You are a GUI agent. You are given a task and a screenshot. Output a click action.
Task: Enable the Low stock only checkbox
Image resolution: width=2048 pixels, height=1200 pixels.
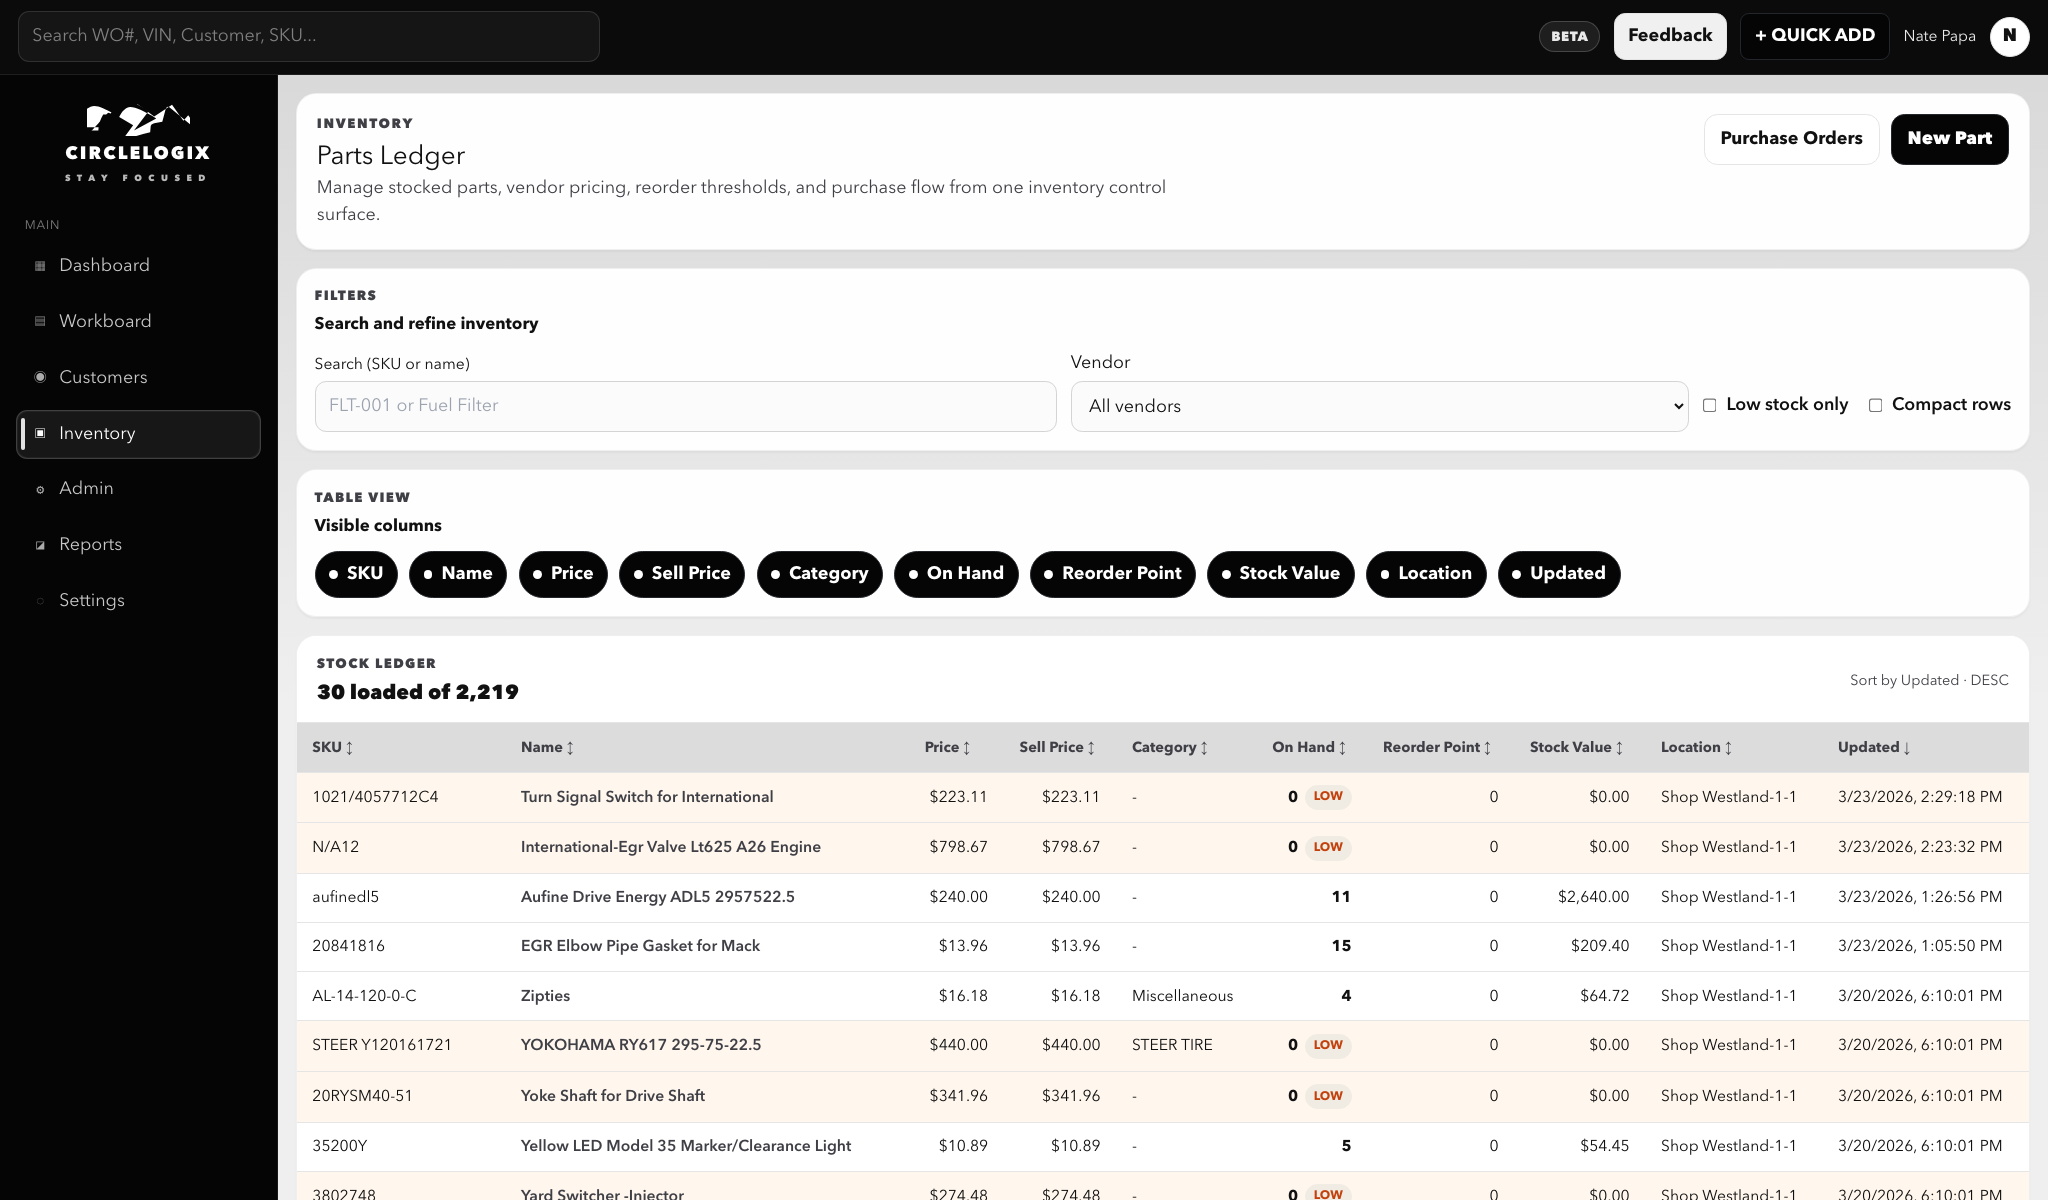click(x=1710, y=404)
